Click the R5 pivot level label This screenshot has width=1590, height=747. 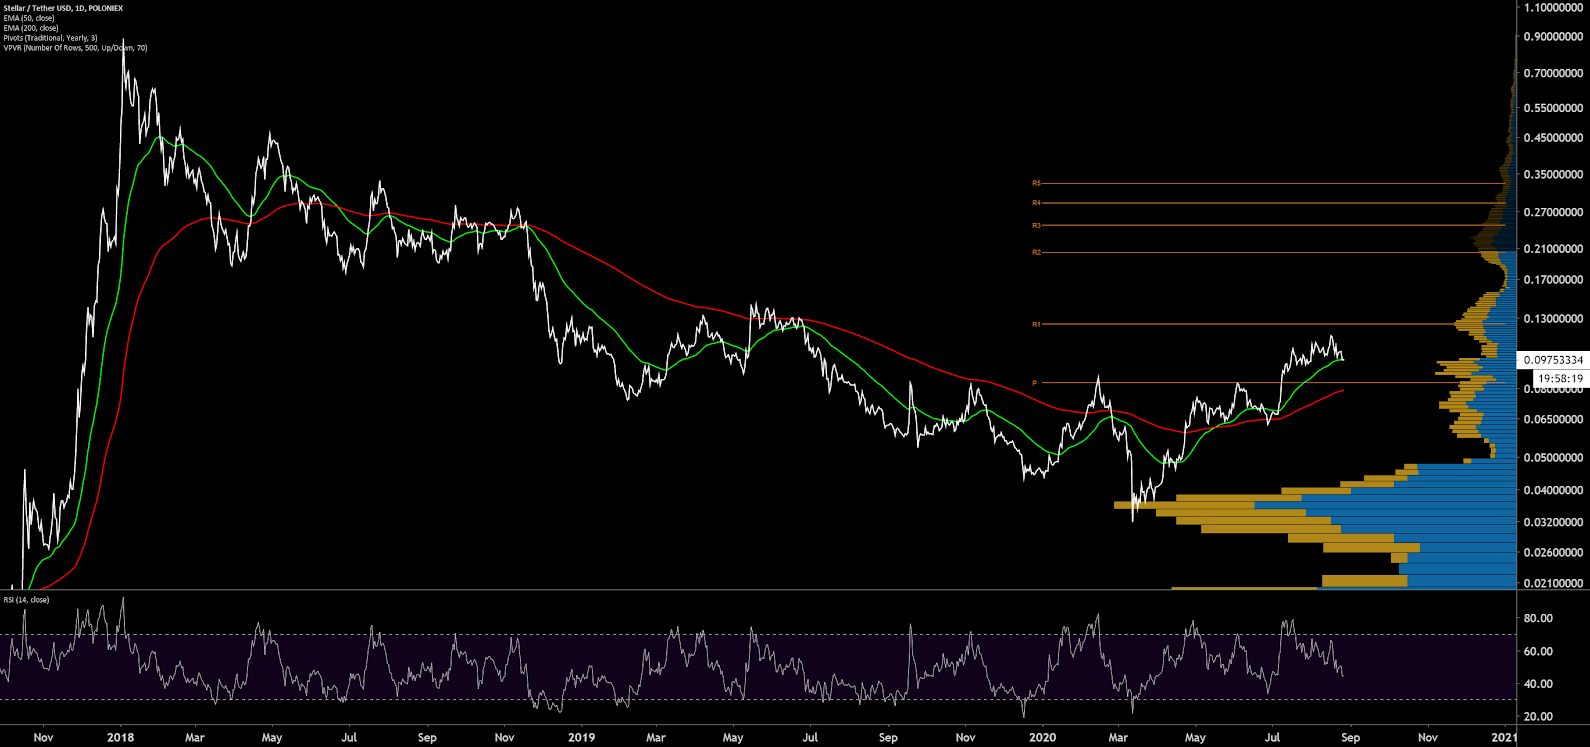[1036, 183]
